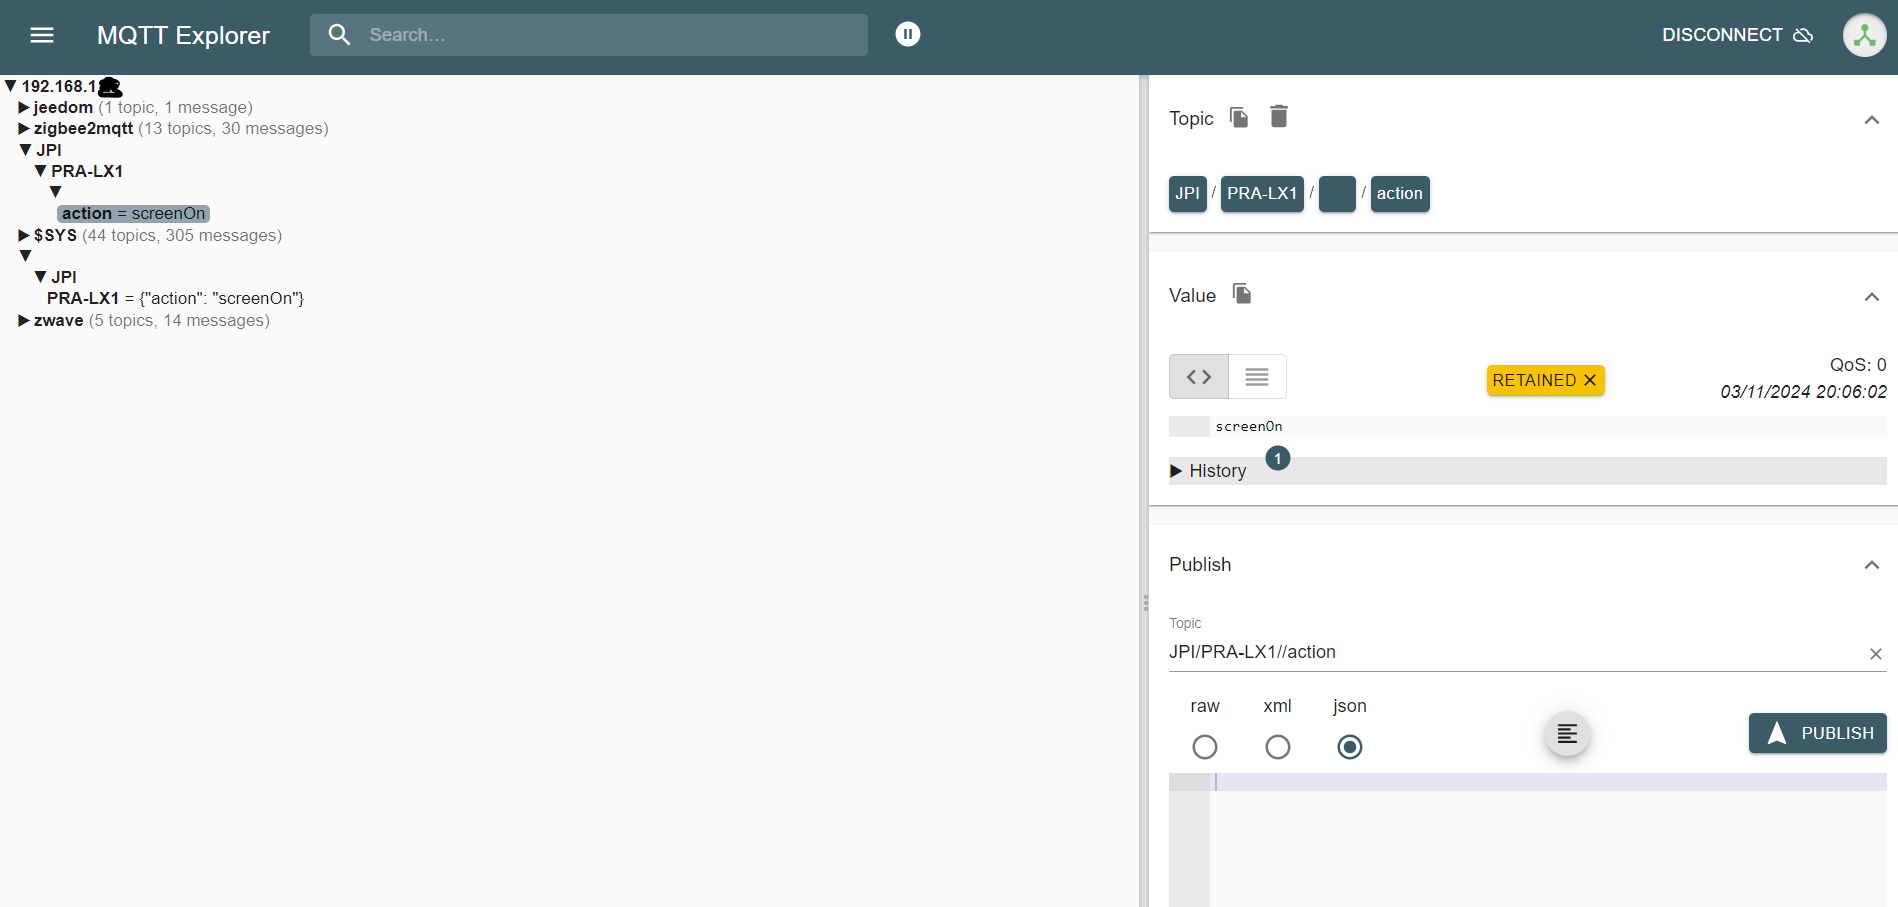This screenshot has width=1898, height=907.
Task: Click the timestamp 03/11/2024 20:06:02
Action: click(x=1803, y=392)
